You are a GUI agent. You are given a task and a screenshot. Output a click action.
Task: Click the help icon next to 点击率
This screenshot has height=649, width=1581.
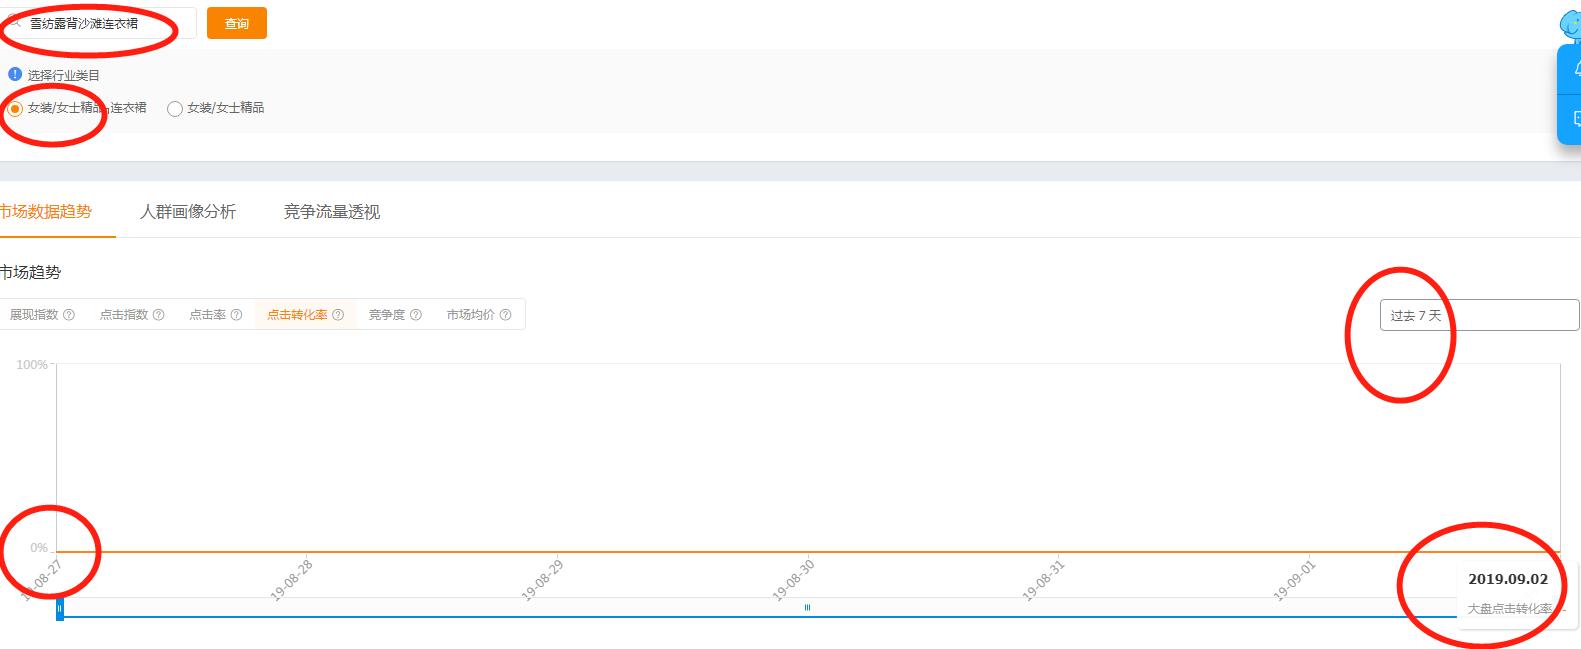(236, 315)
